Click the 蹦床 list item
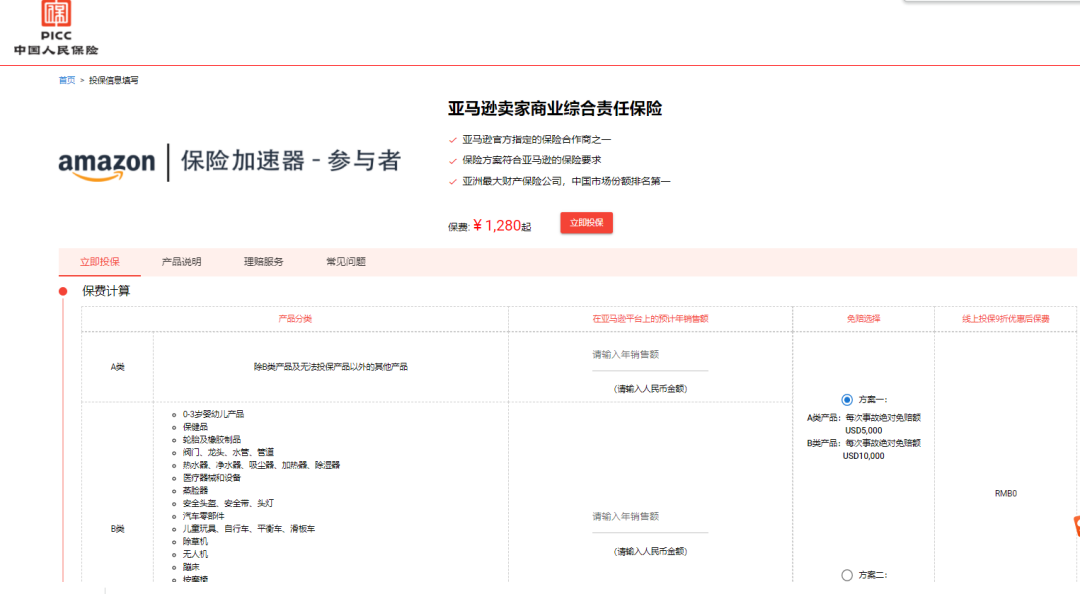Image resolution: width=1080 pixels, height=594 pixels. coord(191,567)
